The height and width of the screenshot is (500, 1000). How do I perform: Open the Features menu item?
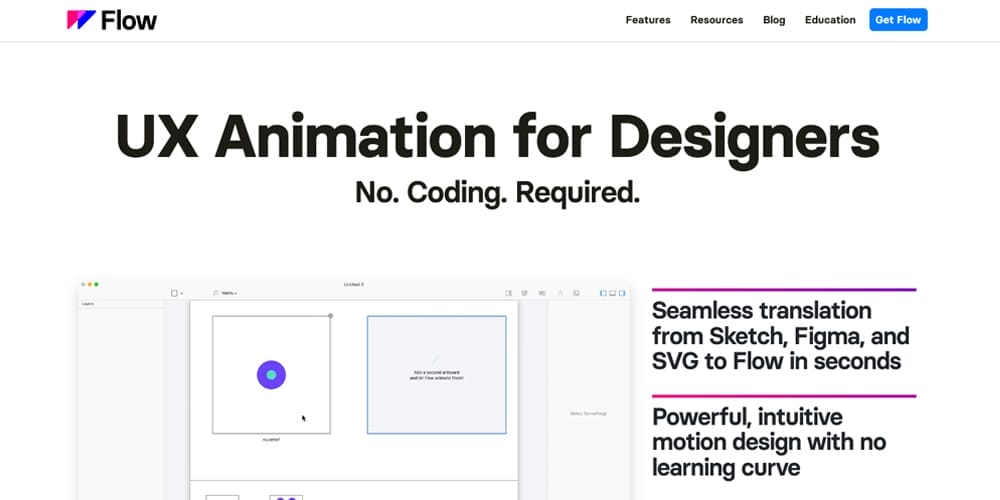648,20
